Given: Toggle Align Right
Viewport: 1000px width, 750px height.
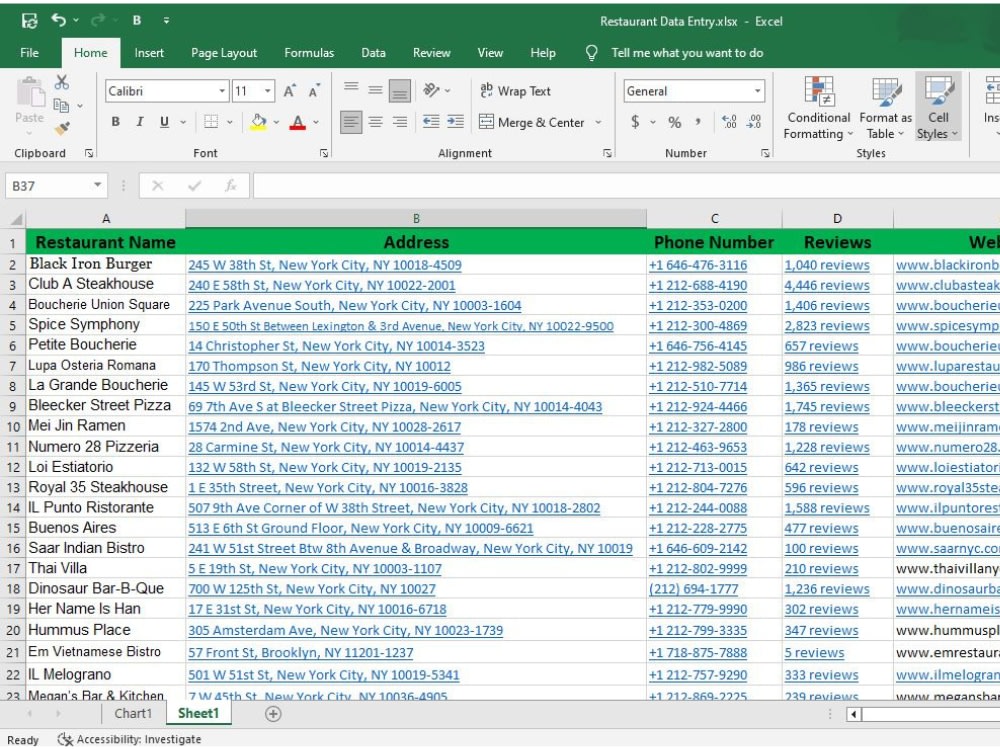Looking at the screenshot, I should [400, 122].
